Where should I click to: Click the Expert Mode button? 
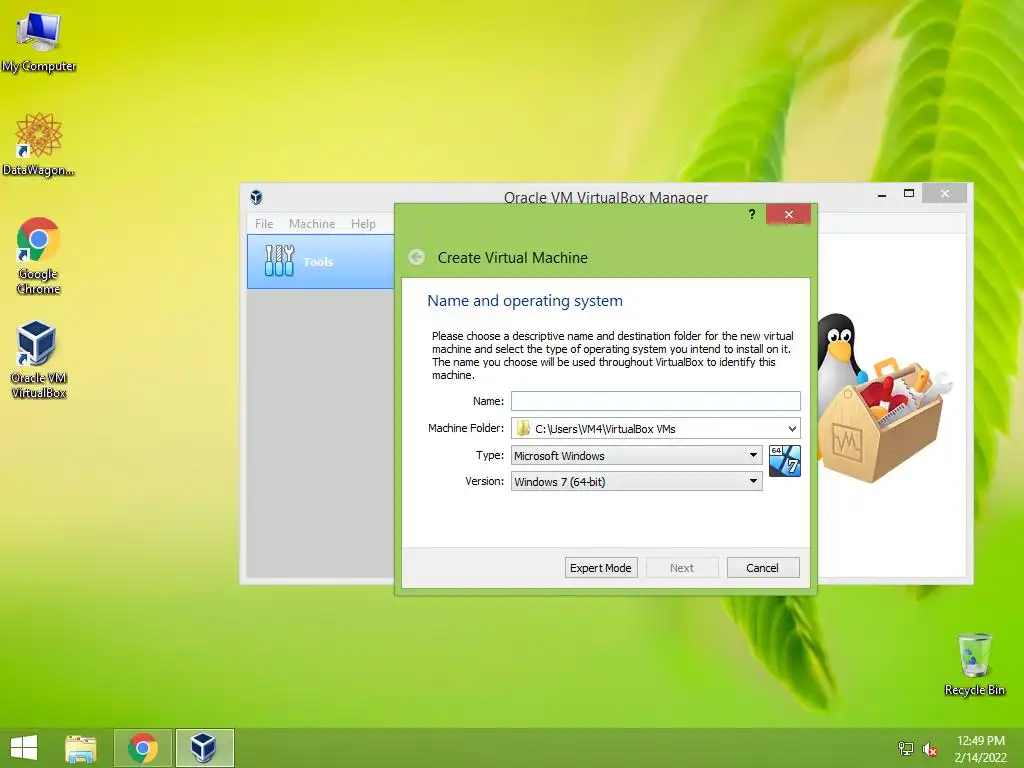pyautogui.click(x=601, y=568)
